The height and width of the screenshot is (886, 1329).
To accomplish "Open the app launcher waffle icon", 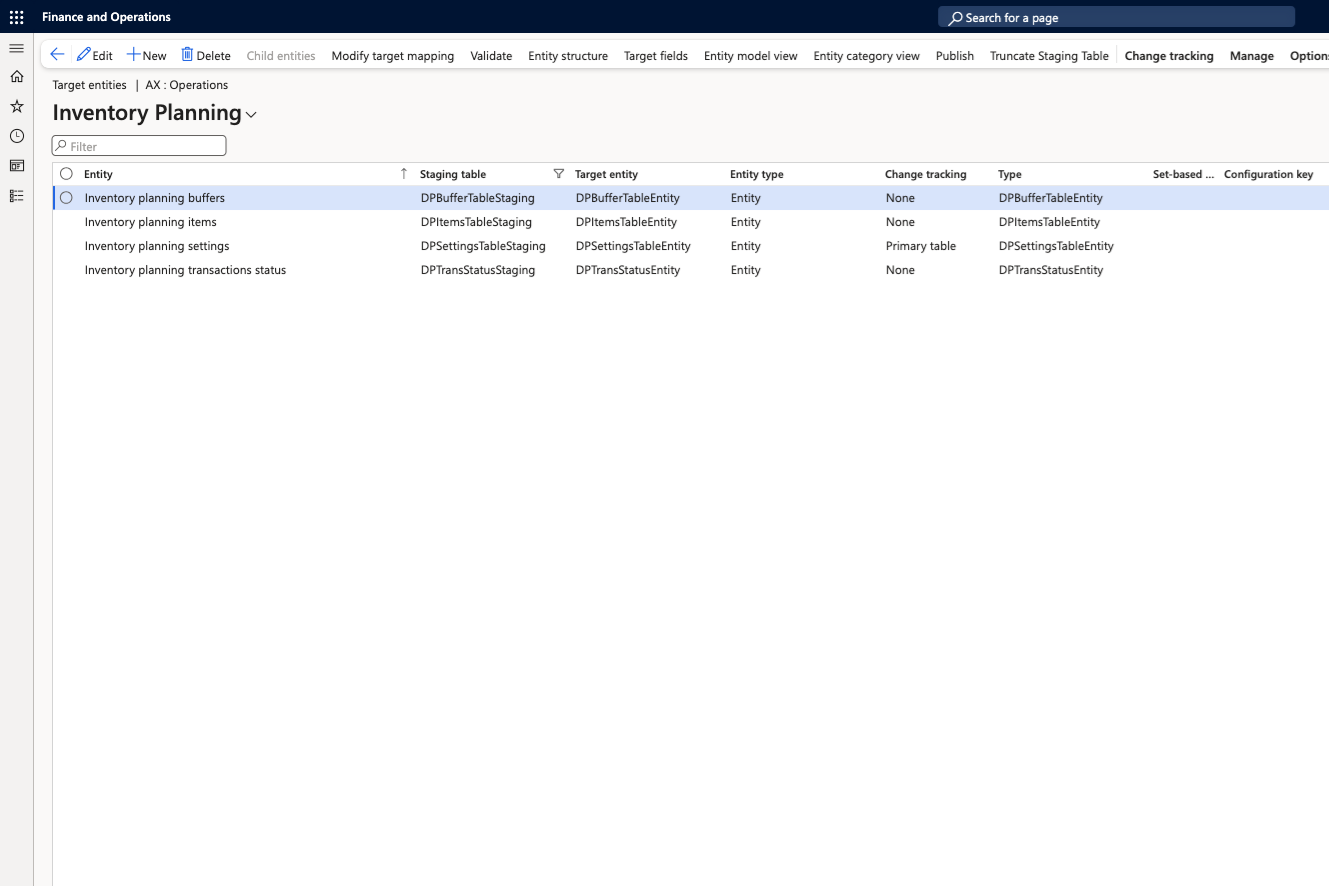I will point(16,17).
